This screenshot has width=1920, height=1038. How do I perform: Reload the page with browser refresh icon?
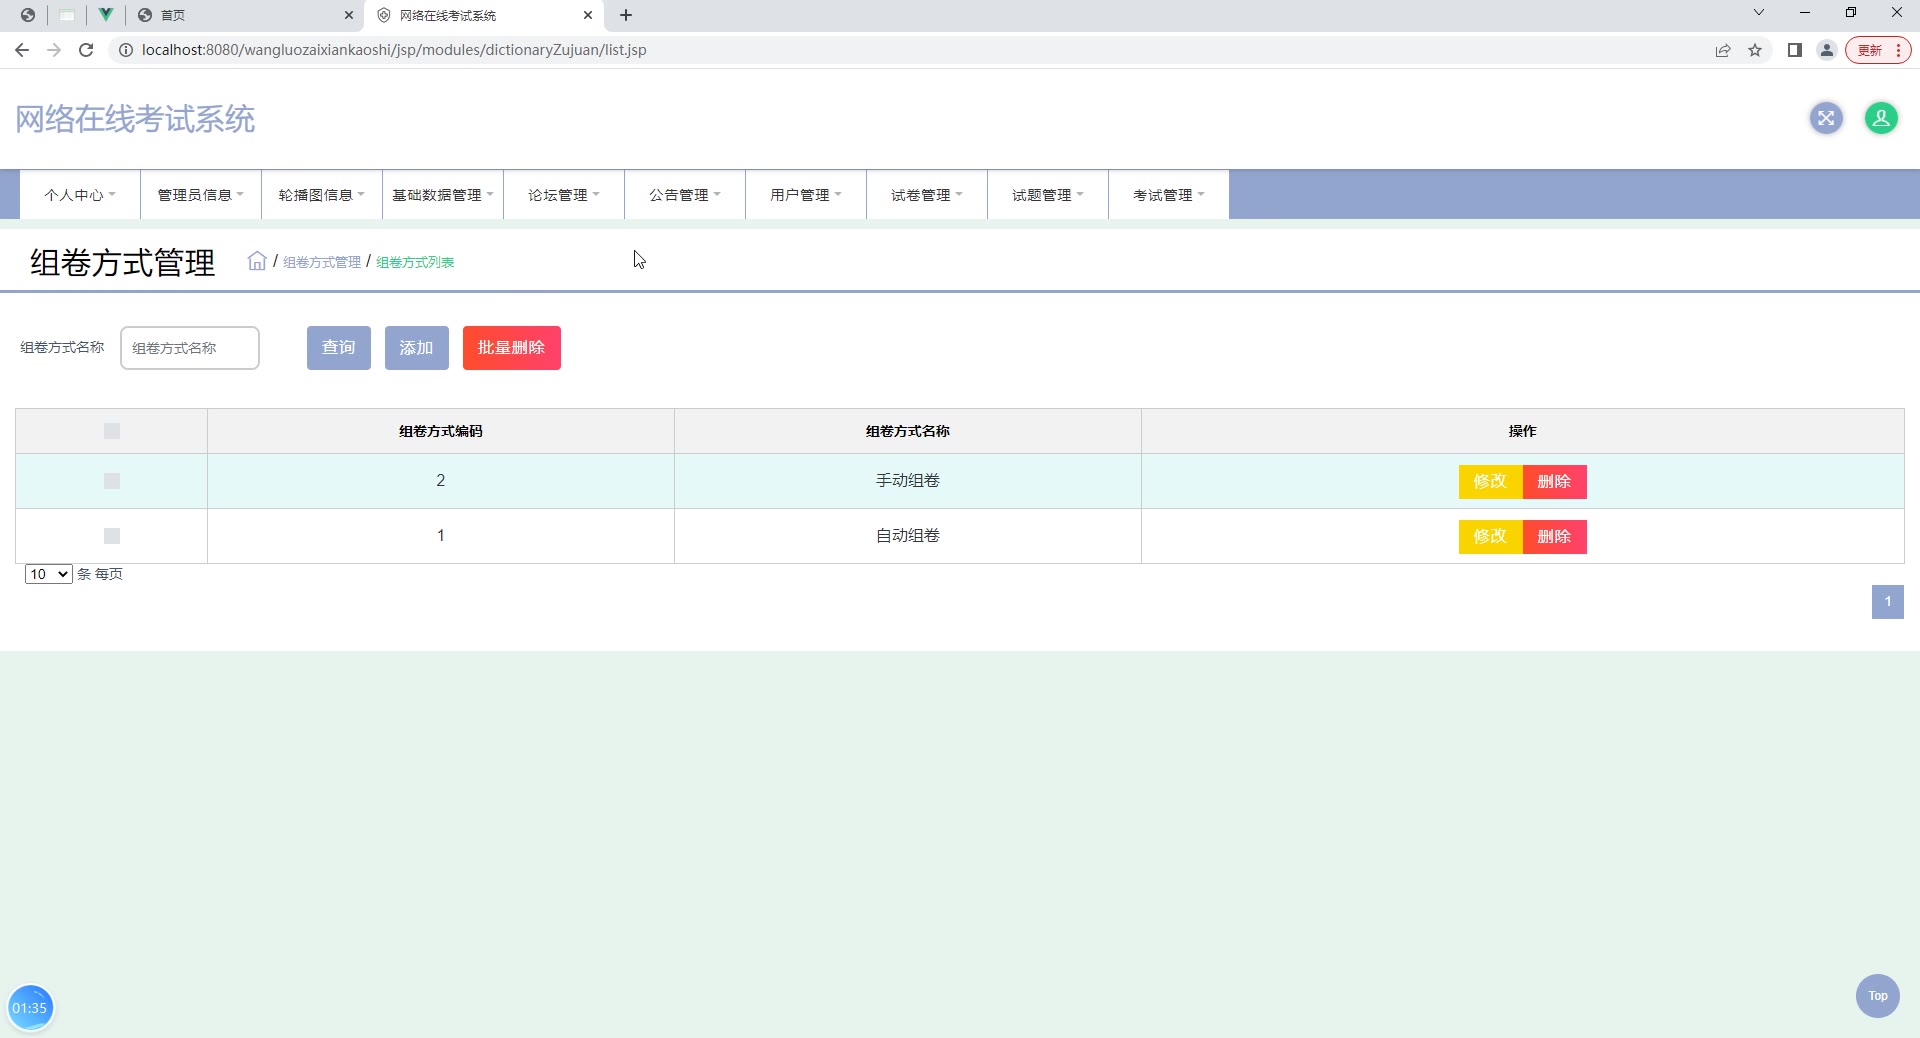click(86, 50)
